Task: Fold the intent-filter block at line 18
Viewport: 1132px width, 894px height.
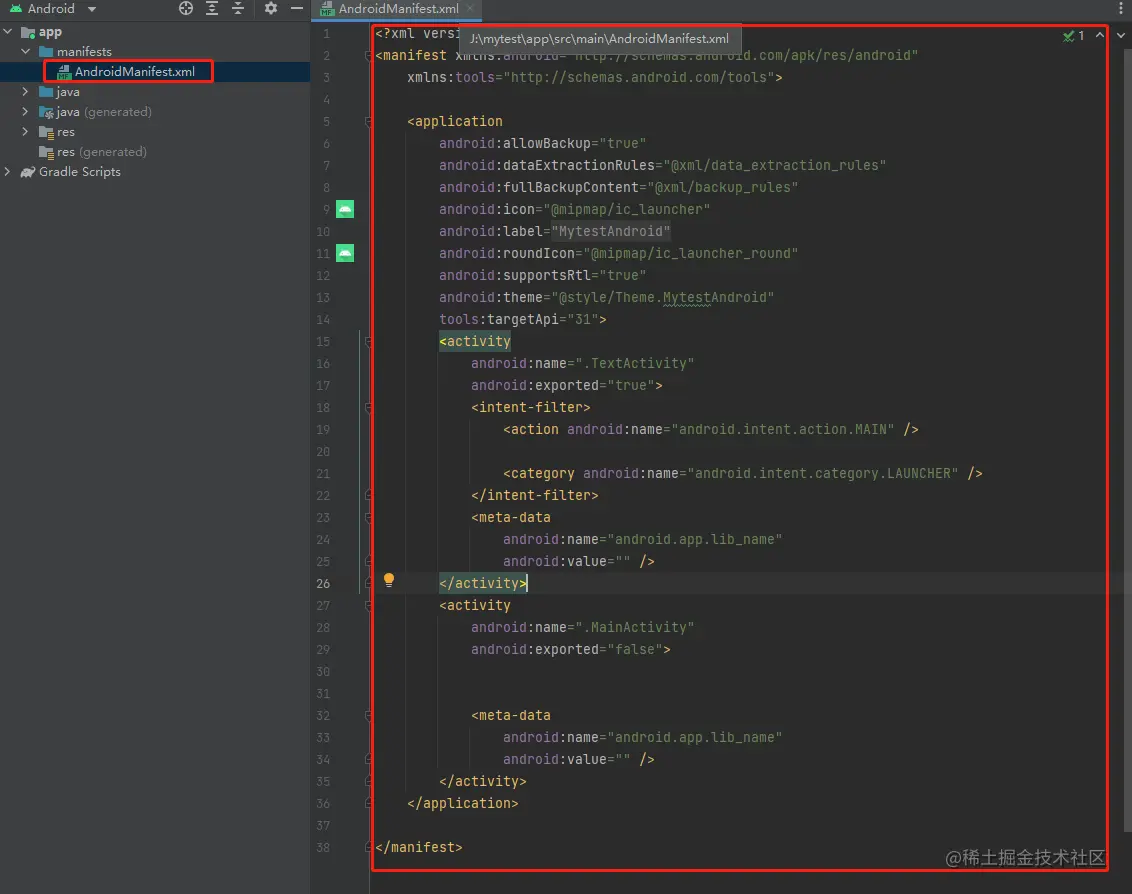Action: click(369, 407)
